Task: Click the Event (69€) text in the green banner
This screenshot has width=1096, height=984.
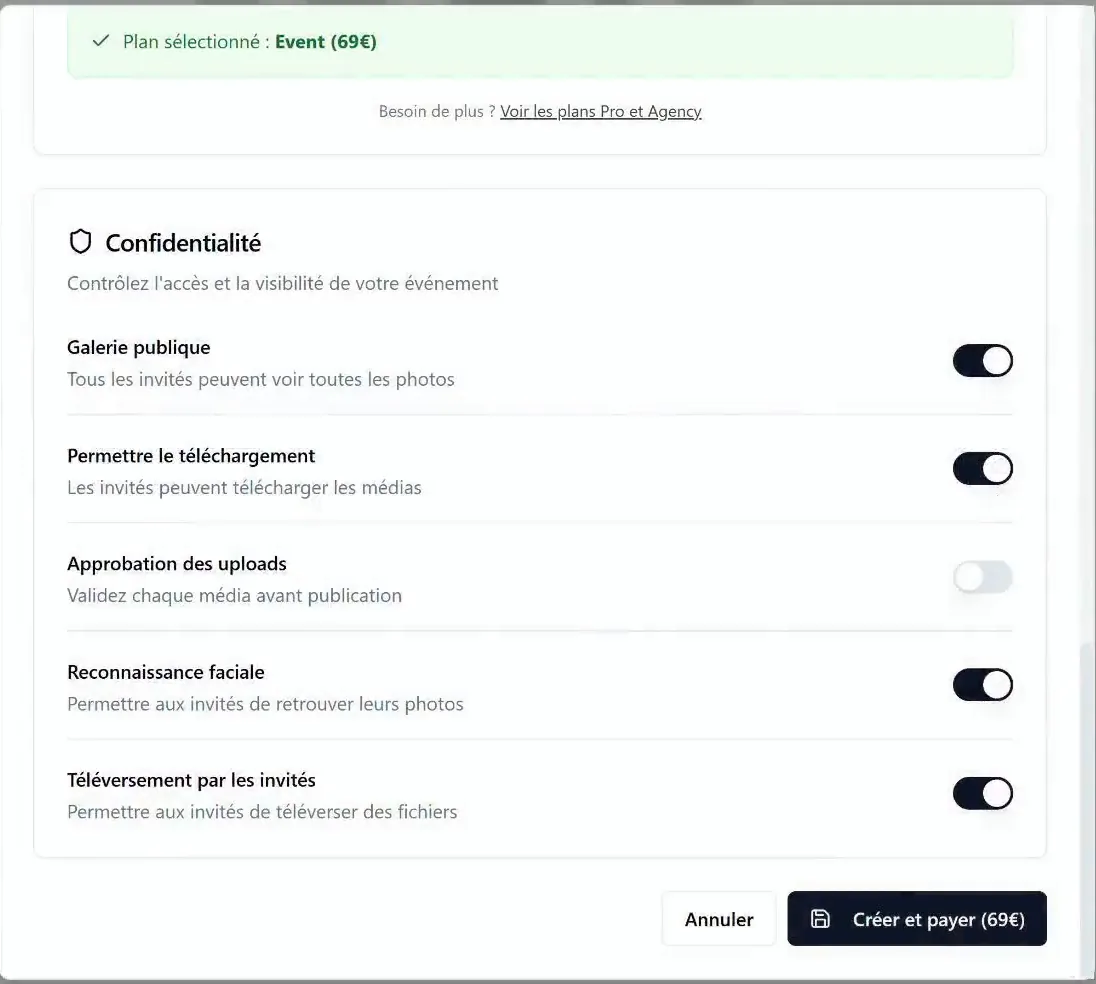Action: click(x=326, y=42)
